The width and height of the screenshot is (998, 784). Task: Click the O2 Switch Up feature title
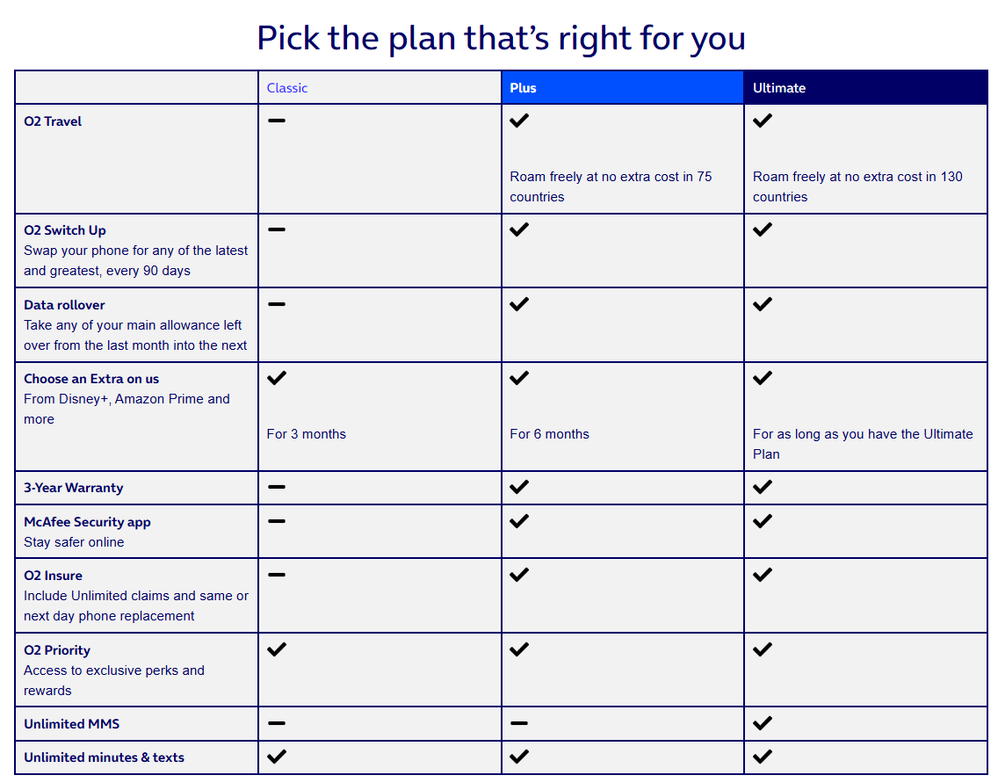[65, 230]
